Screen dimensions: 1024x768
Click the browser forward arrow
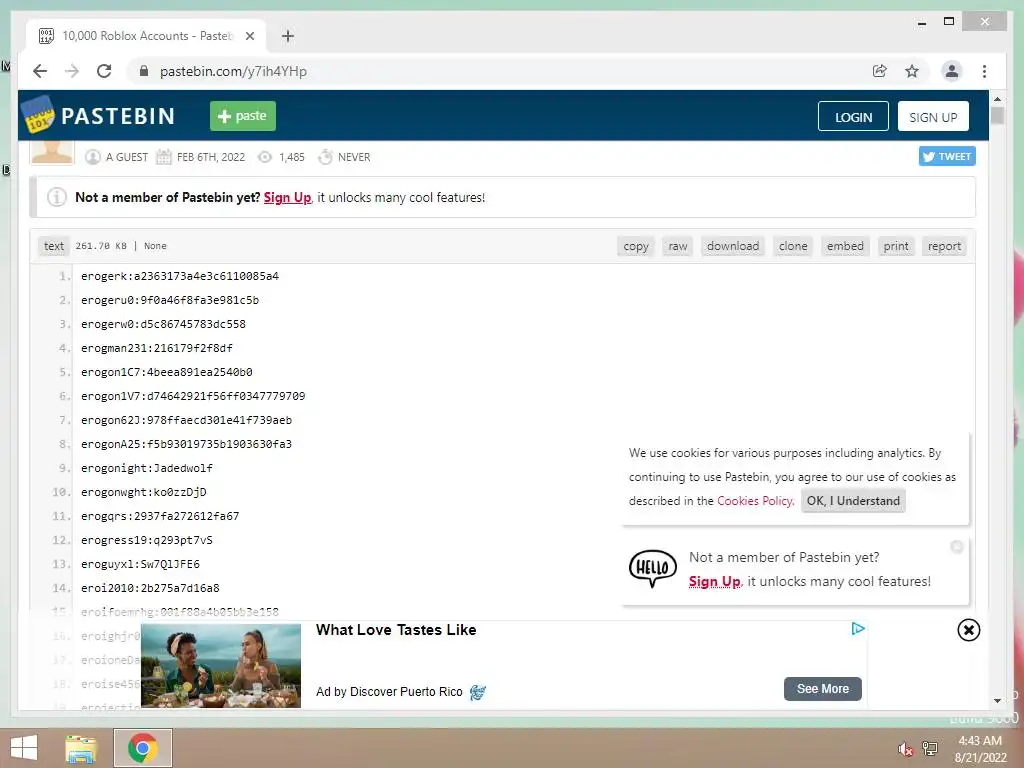72,71
